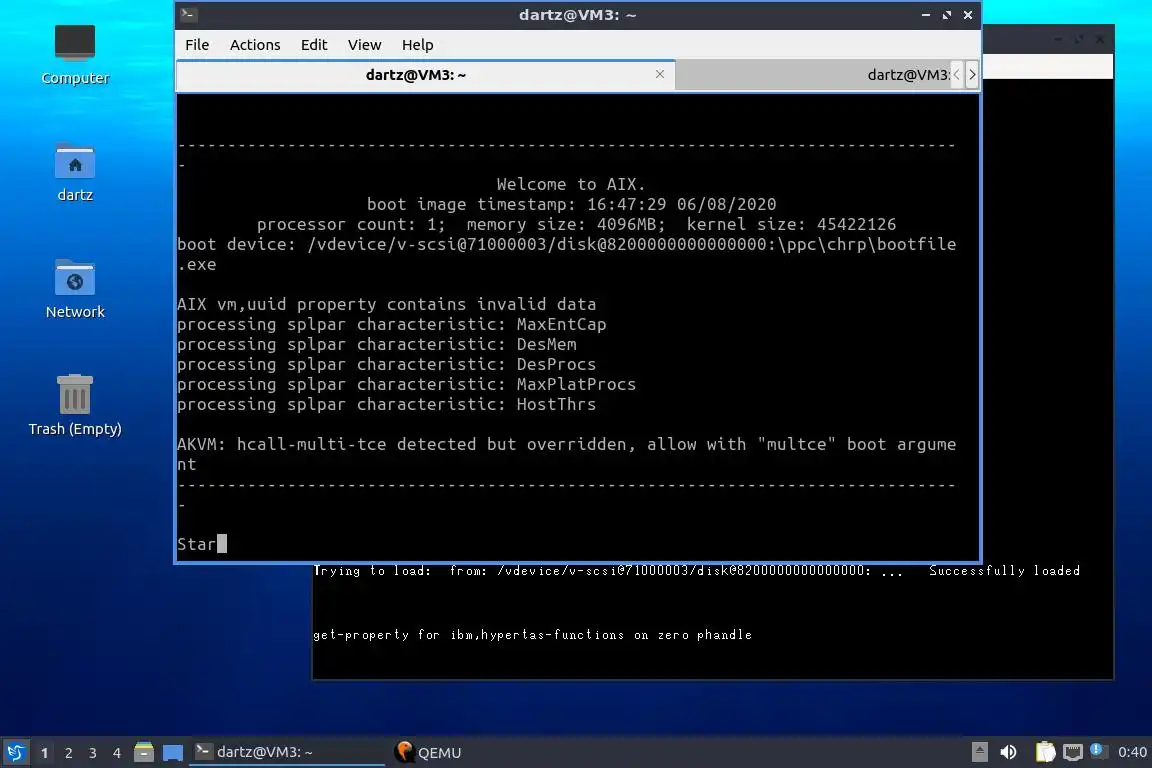Click the terminal icon in the title bar

[x=188, y=14]
